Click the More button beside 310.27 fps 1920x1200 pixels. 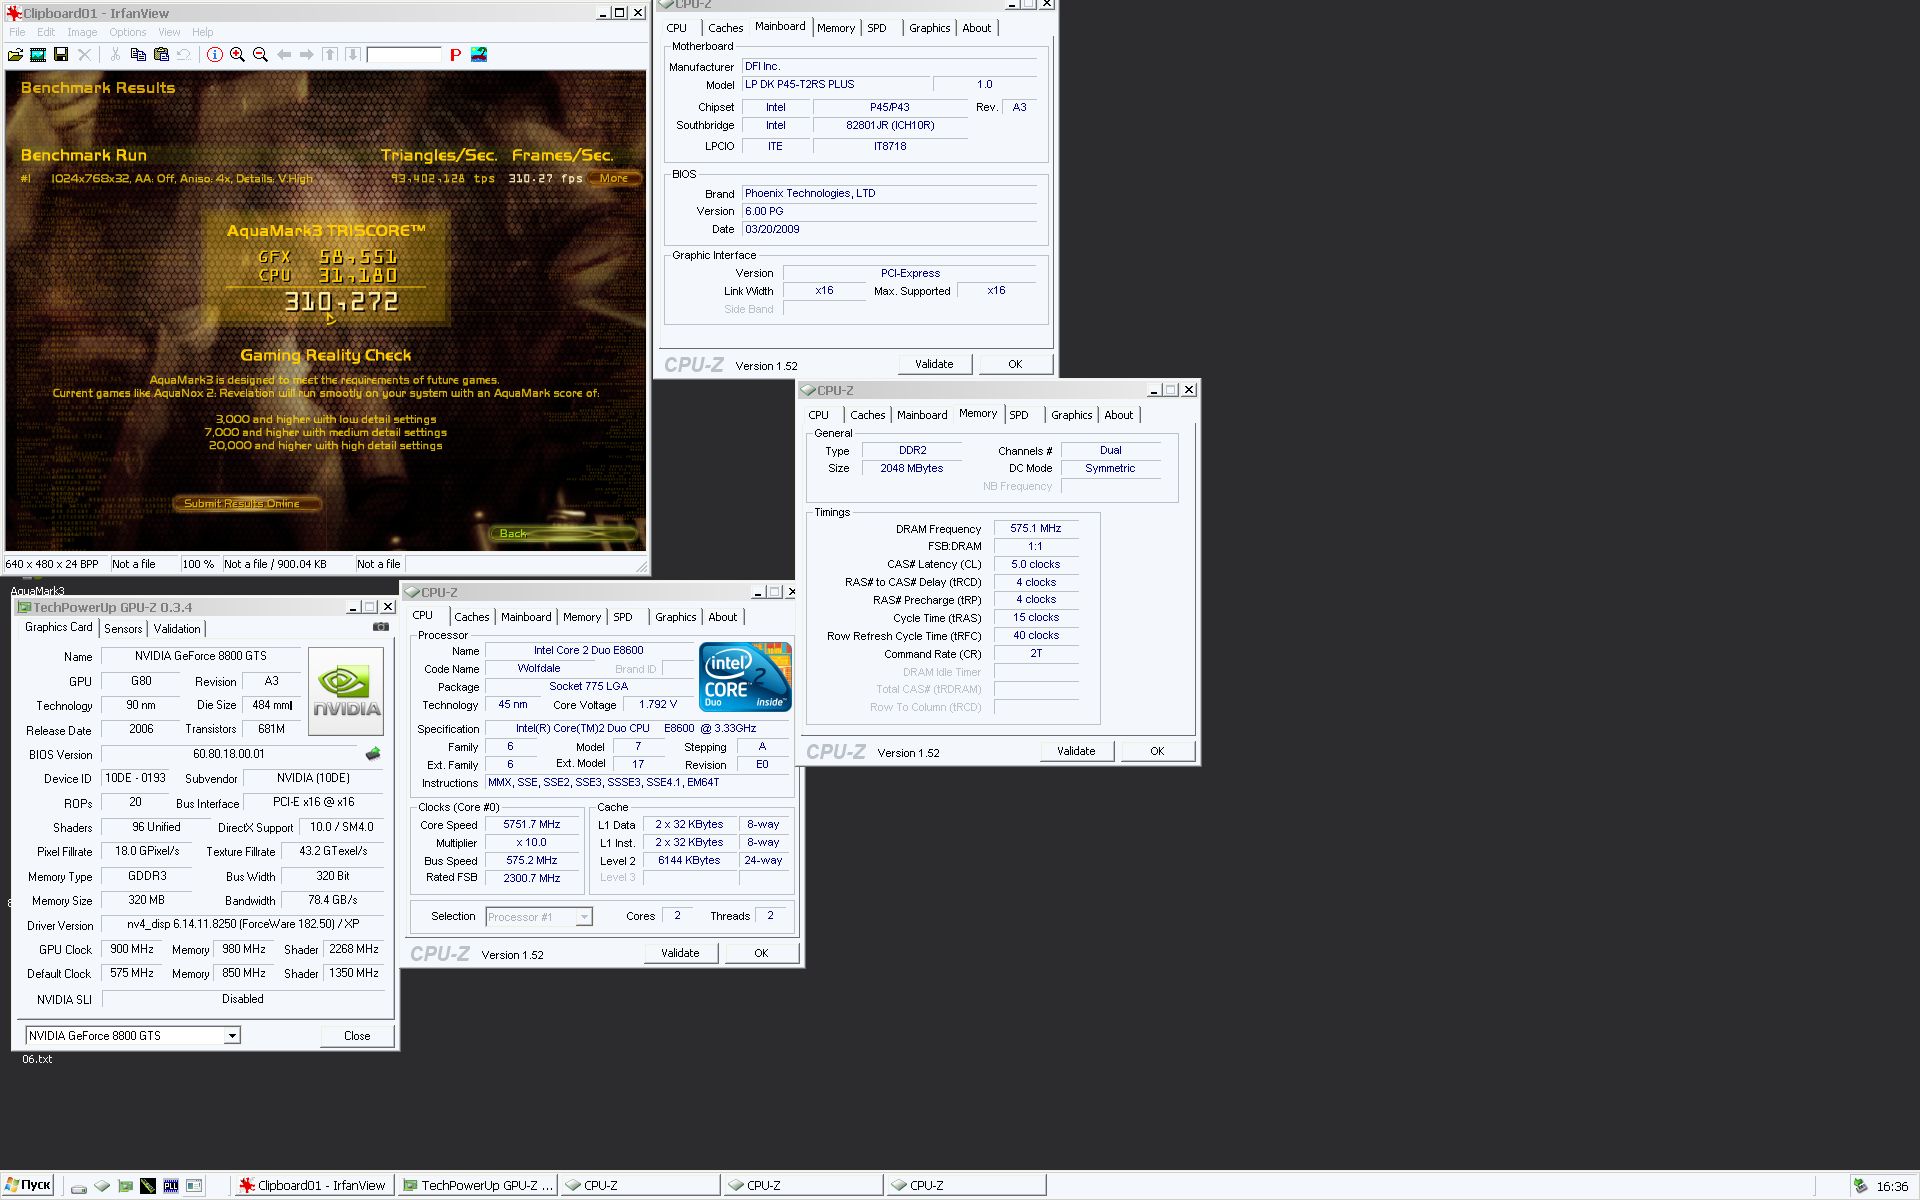point(614,178)
